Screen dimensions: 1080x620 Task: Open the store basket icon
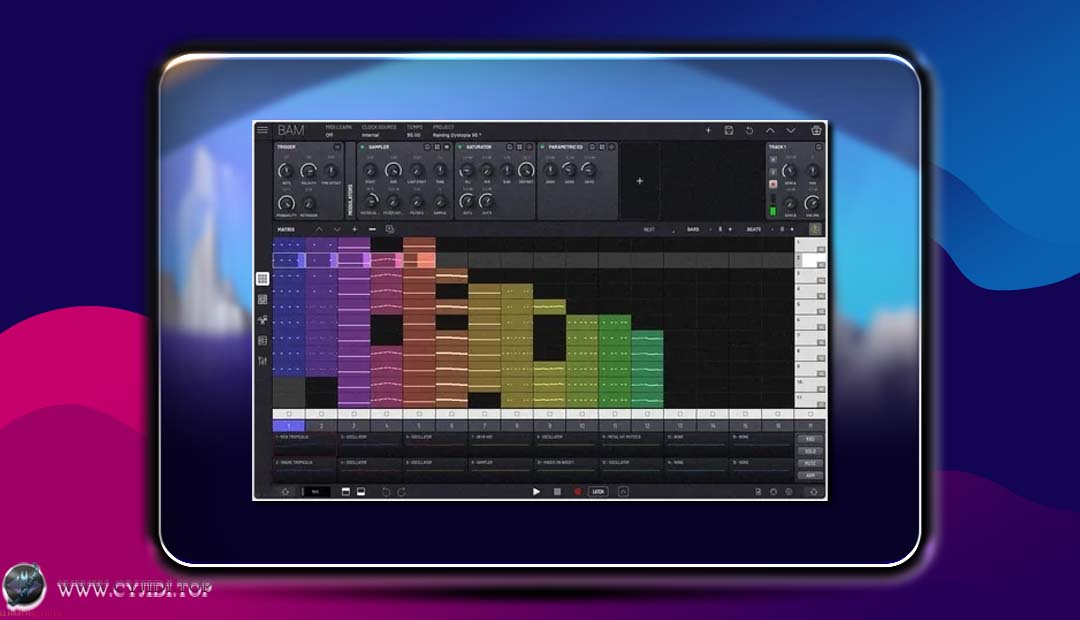pos(816,130)
